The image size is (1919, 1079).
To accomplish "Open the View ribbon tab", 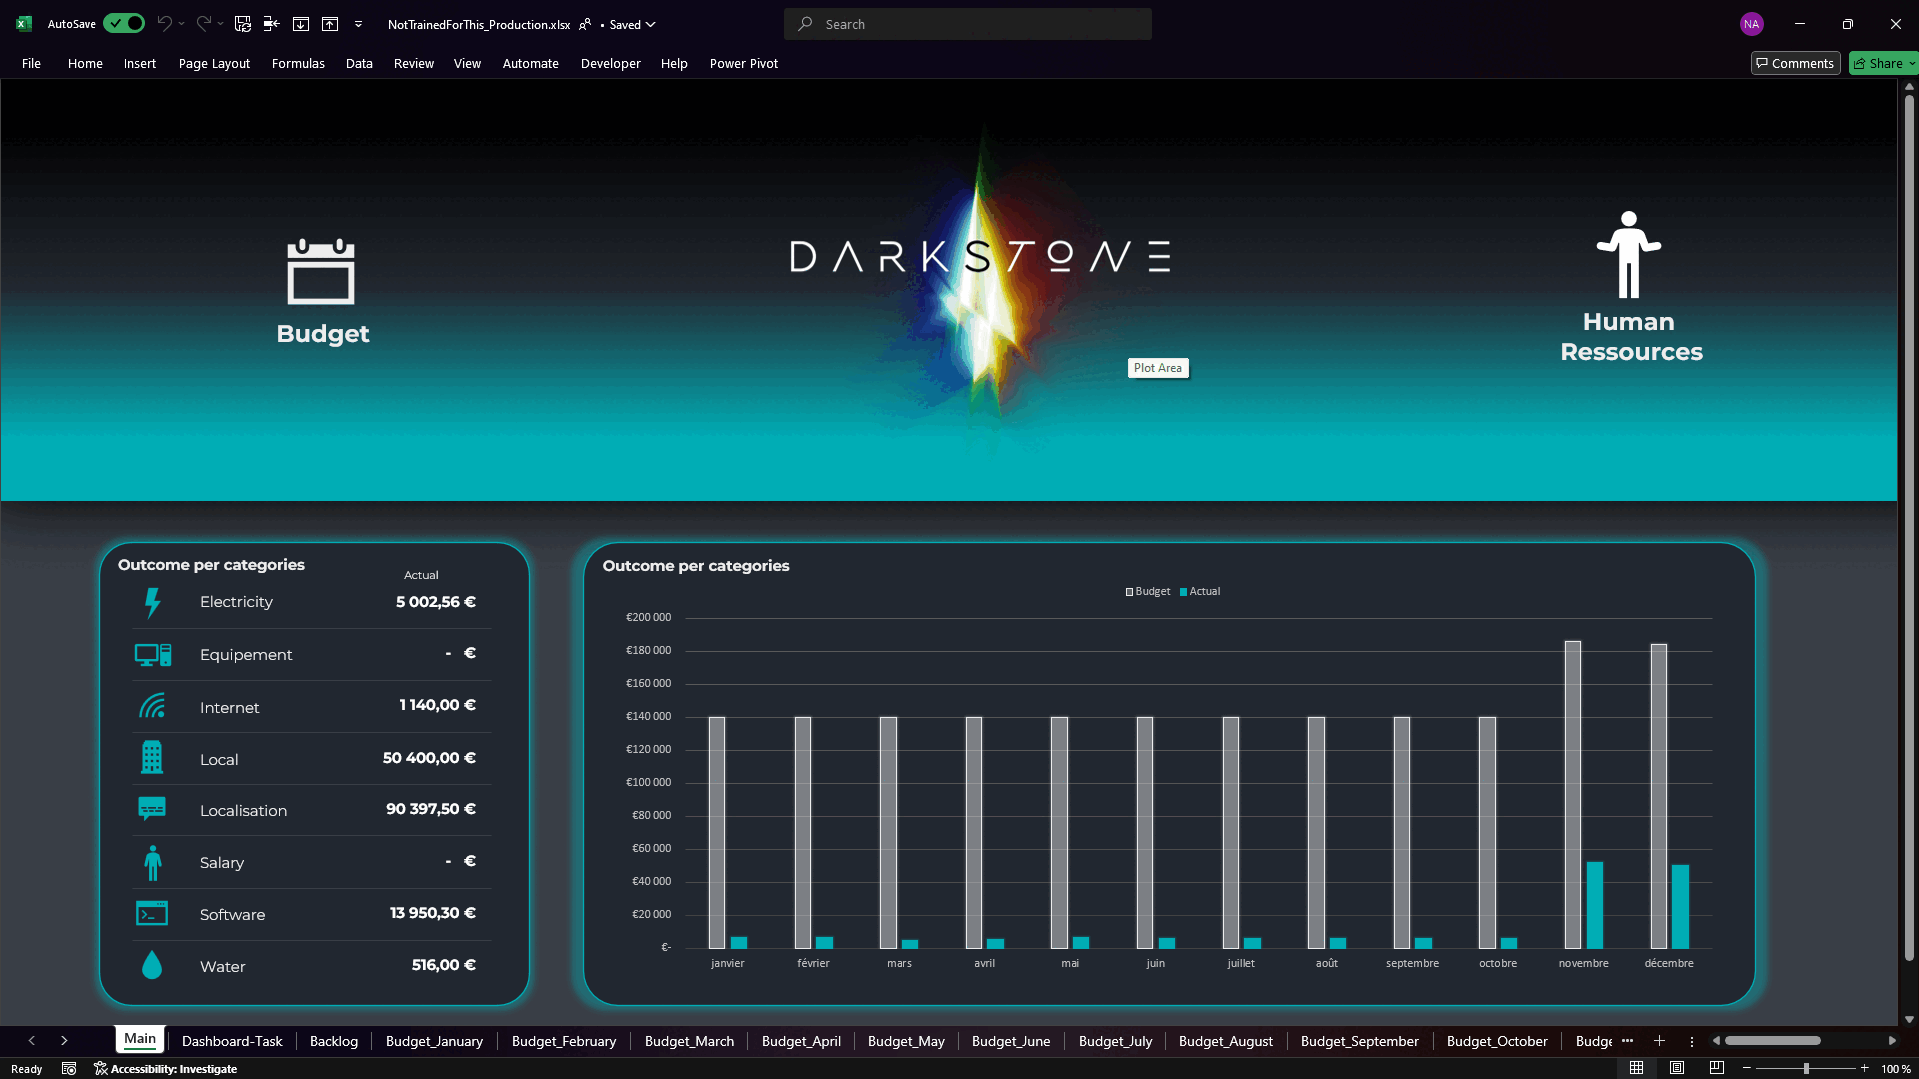I will tap(467, 63).
